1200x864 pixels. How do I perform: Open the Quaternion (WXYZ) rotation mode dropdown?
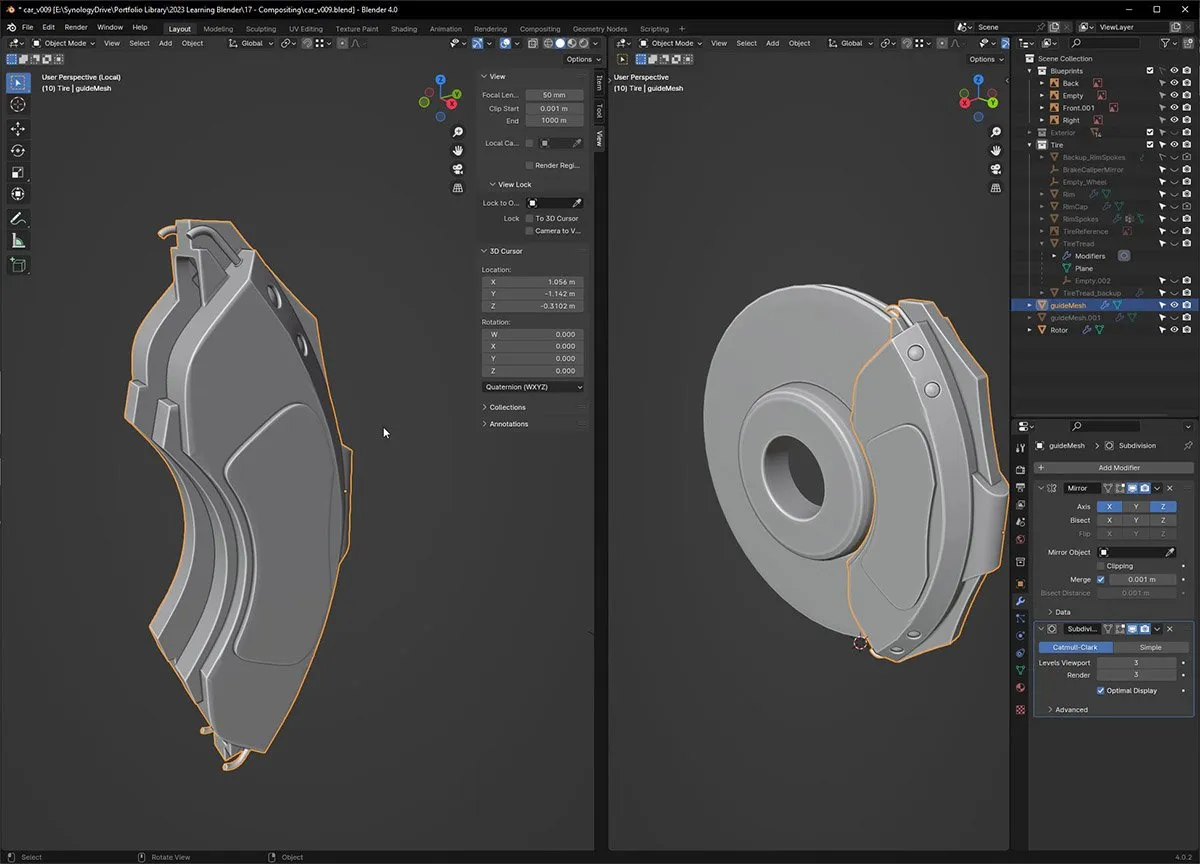click(x=532, y=387)
